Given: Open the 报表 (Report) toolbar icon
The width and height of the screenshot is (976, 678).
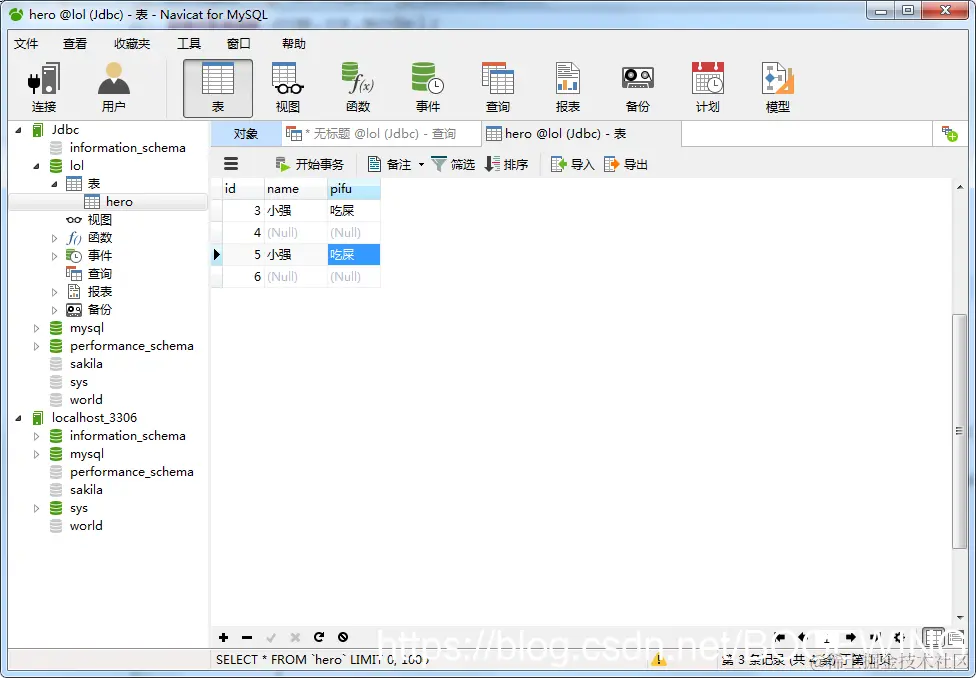Looking at the screenshot, I should click(568, 88).
